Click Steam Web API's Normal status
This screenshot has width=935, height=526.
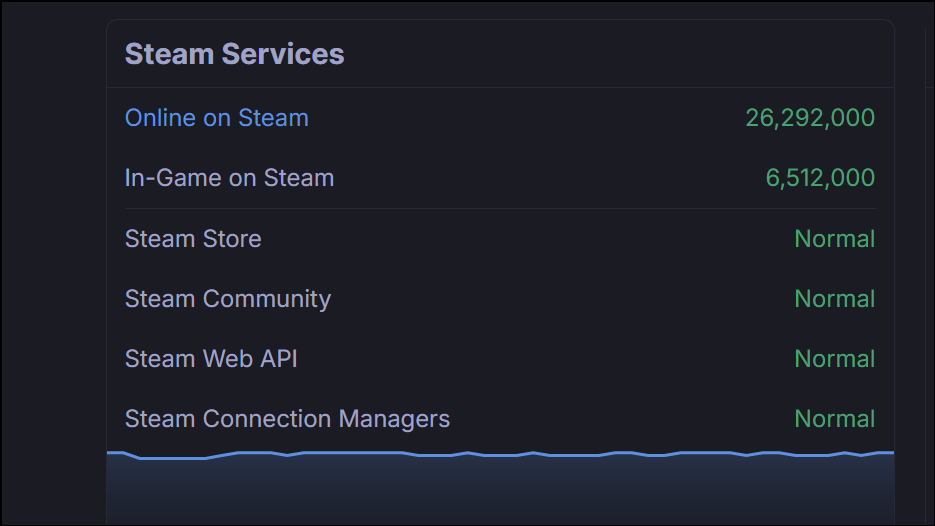(835, 359)
